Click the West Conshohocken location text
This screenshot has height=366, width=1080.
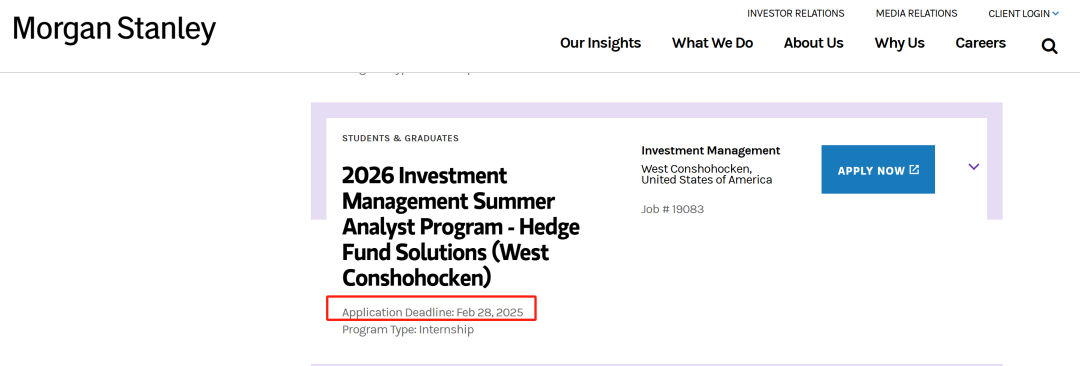pyautogui.click(x=707, y=174)
